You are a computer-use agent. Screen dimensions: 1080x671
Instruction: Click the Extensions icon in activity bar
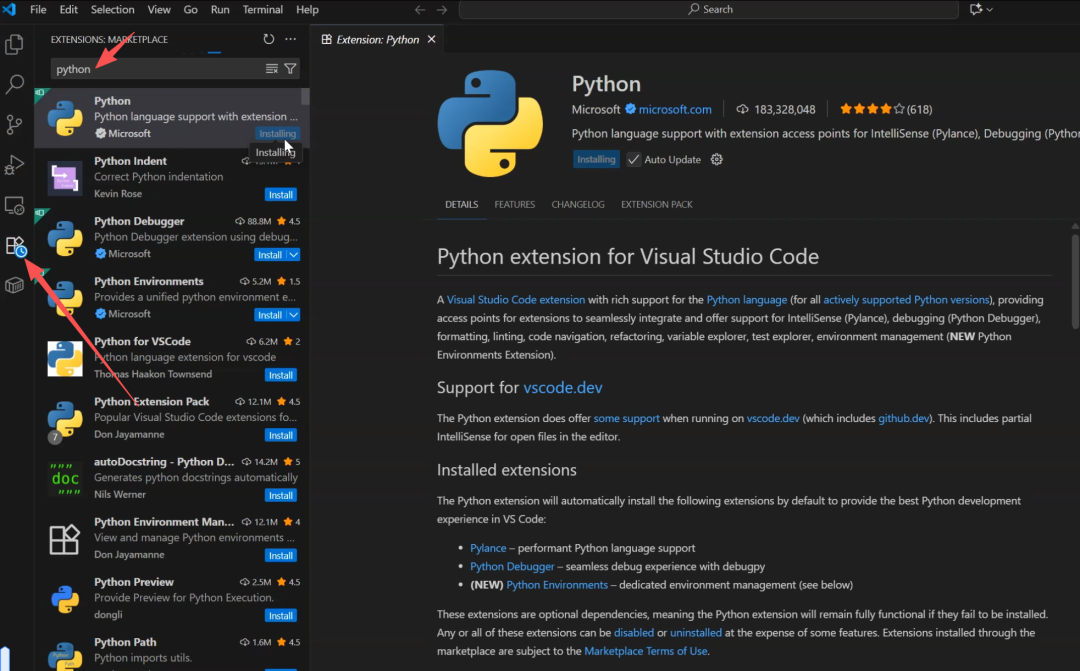[15, 246]
